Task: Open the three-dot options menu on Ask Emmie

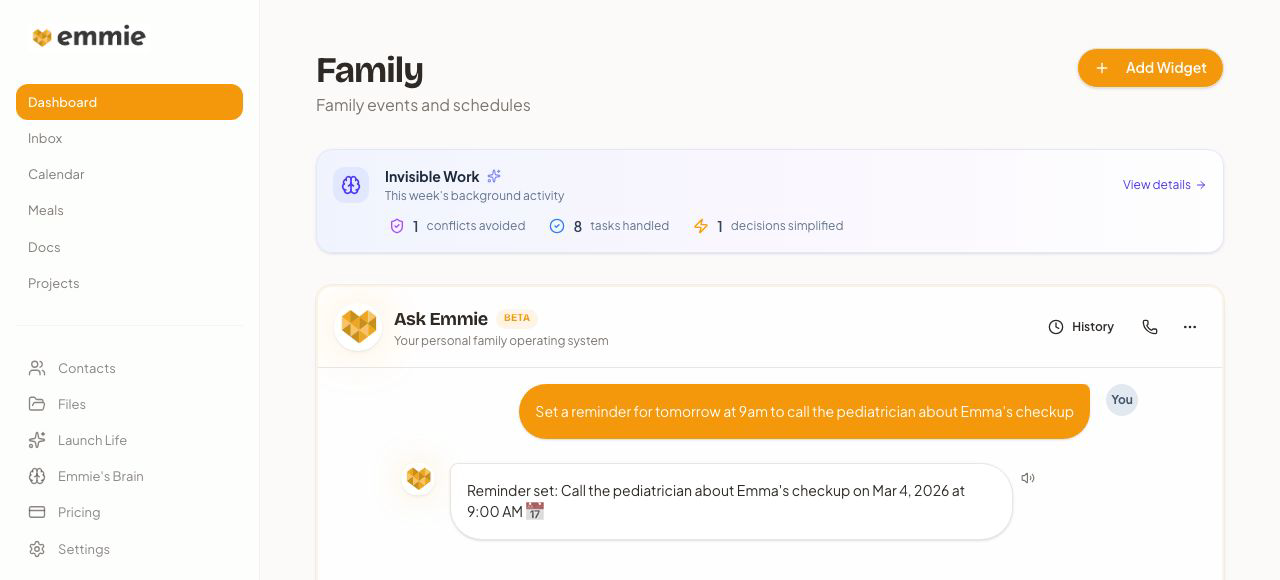Action: [x=1190, y=327]
